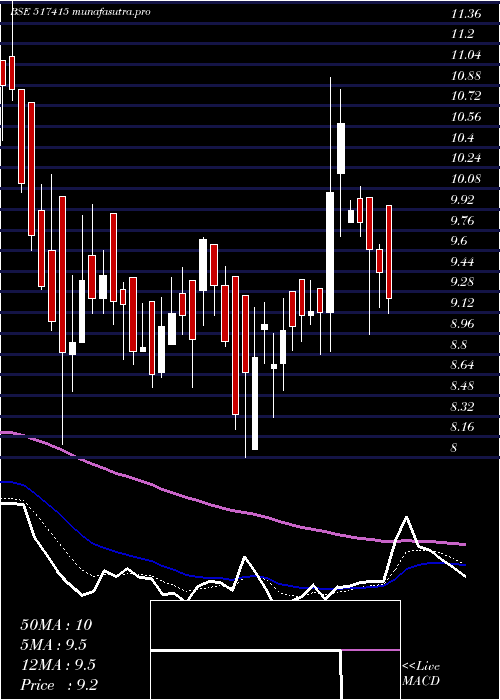500x700 pixels.
Task: Click the 10.72 price axis label
Action: [466, 96]
